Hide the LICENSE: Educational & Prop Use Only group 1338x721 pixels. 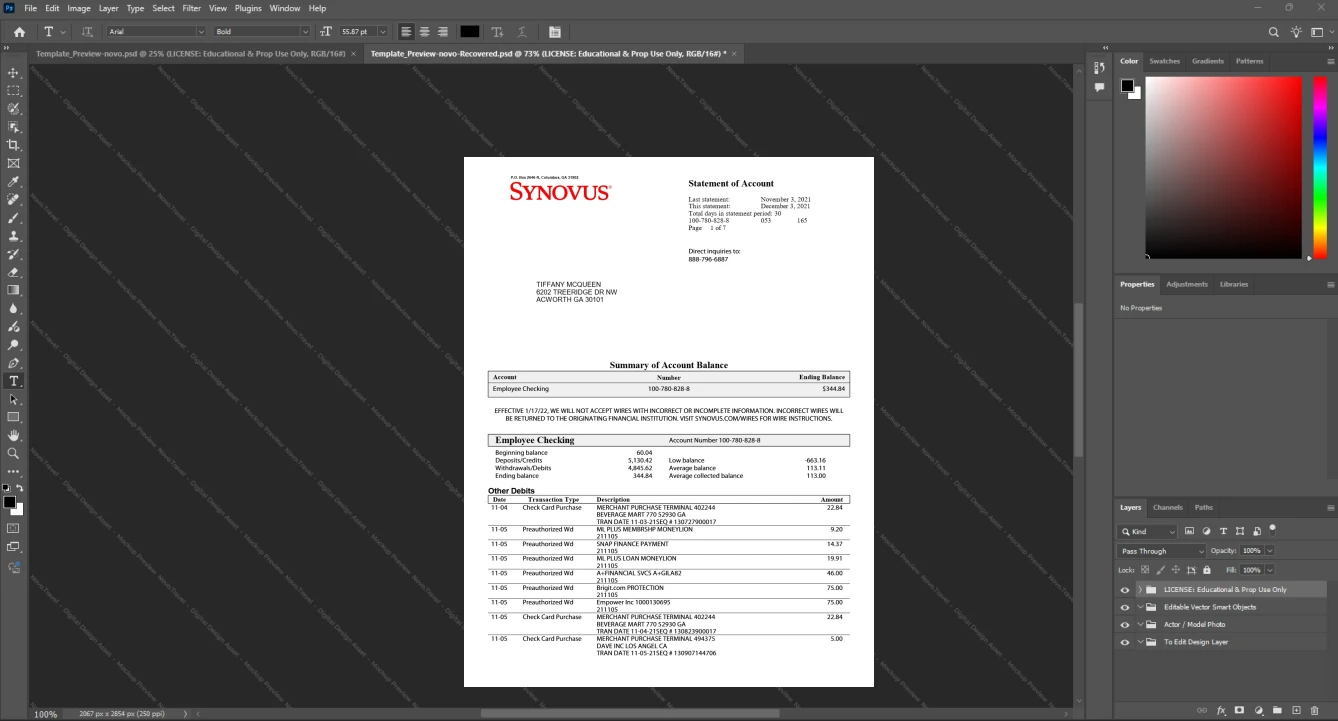1125,590
